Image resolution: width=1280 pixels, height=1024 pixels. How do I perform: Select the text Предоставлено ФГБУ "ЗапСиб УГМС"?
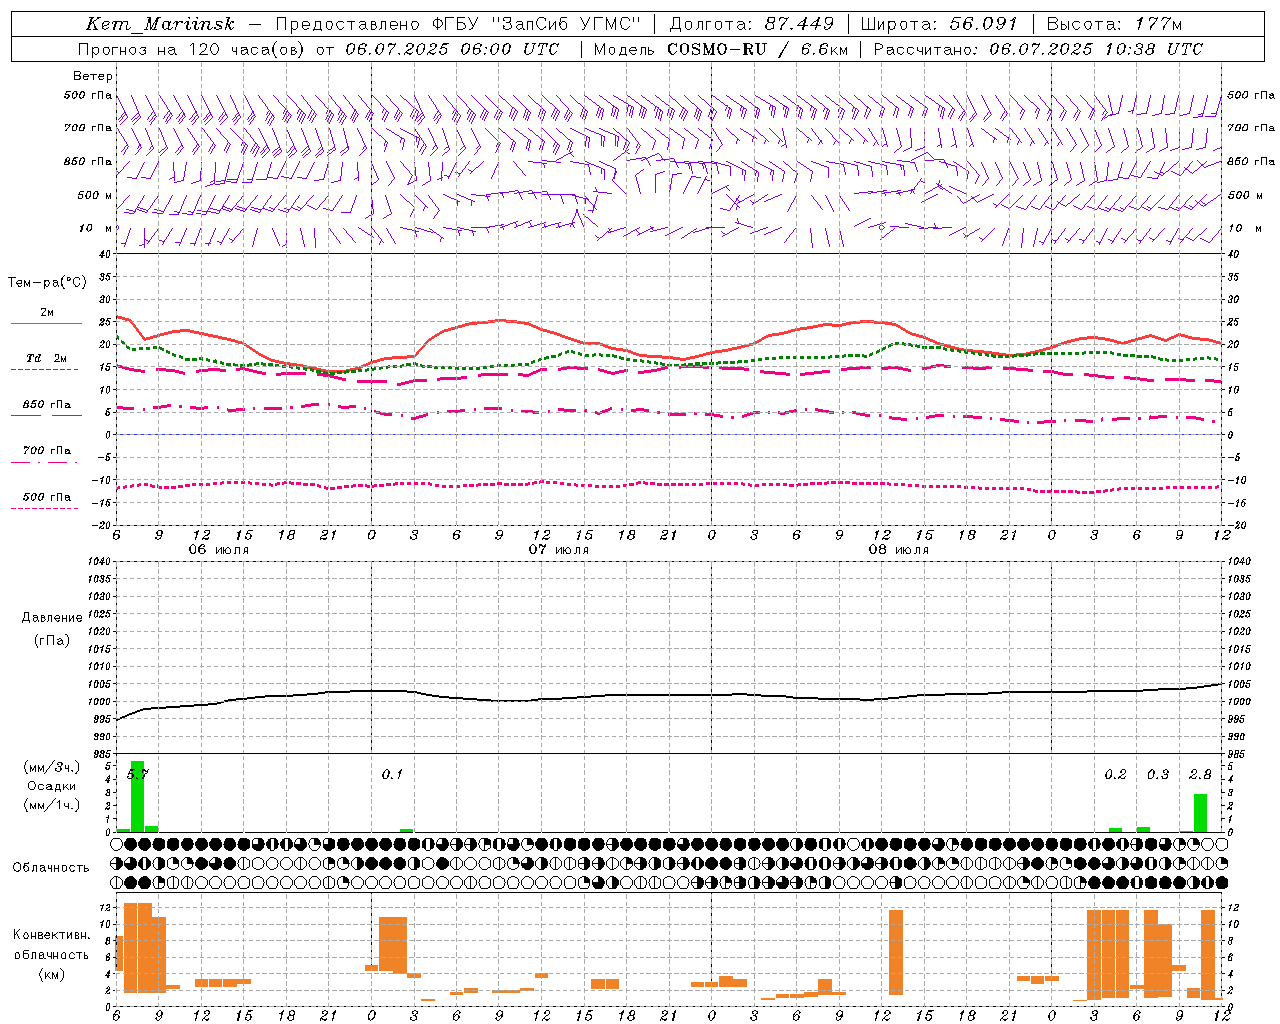click(457, 24)
